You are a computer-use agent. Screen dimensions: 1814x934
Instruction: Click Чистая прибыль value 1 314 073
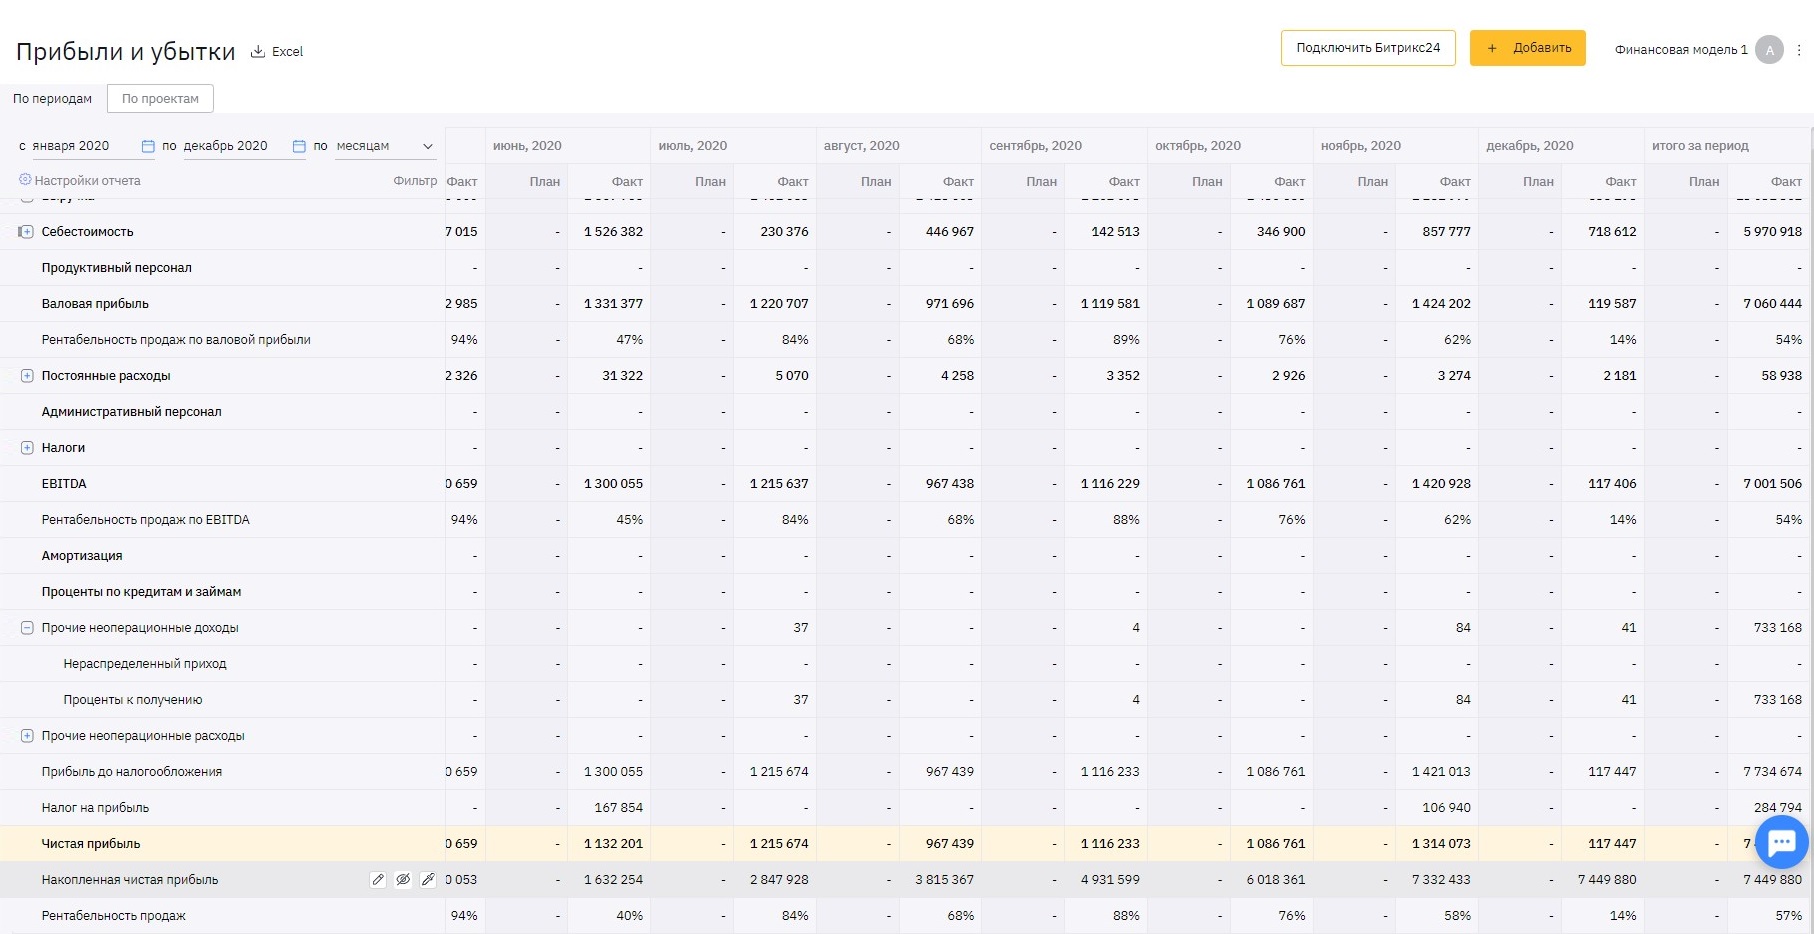1441,844
